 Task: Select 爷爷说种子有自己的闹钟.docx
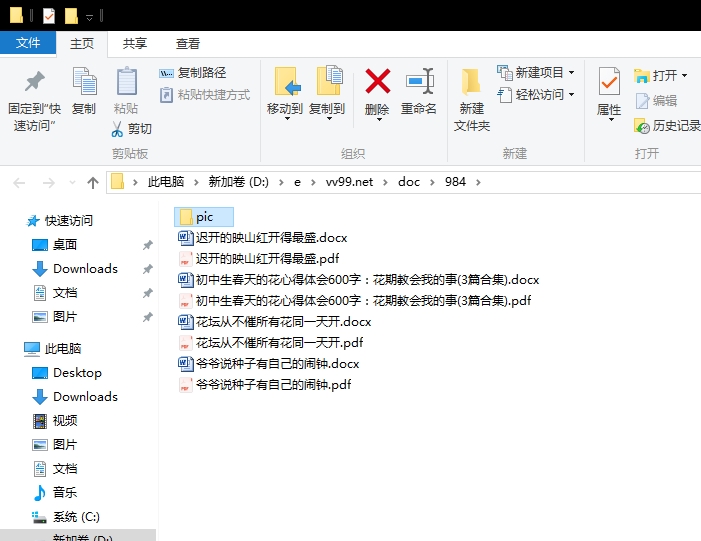pos(269,363)
